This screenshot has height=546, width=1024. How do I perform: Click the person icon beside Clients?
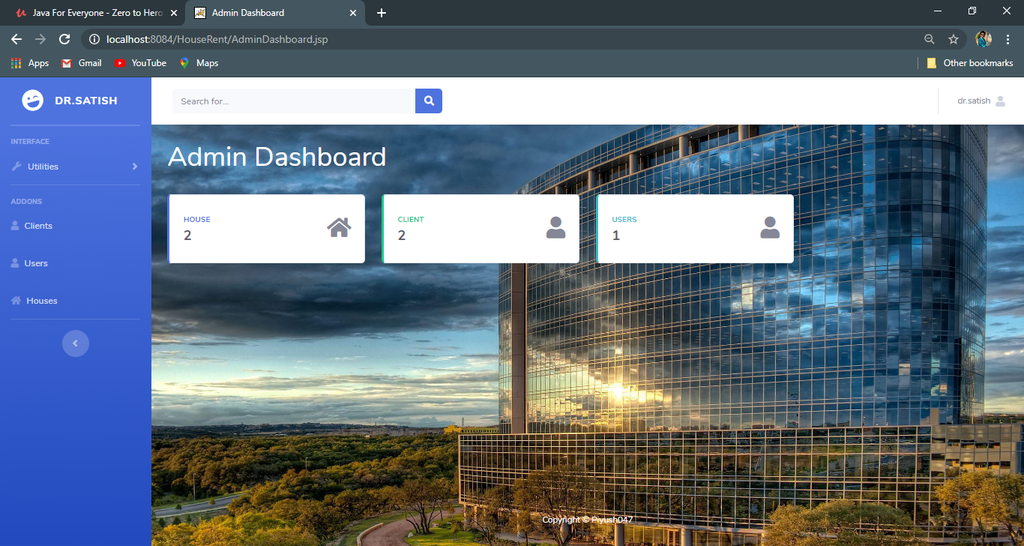tap(15, 225)
